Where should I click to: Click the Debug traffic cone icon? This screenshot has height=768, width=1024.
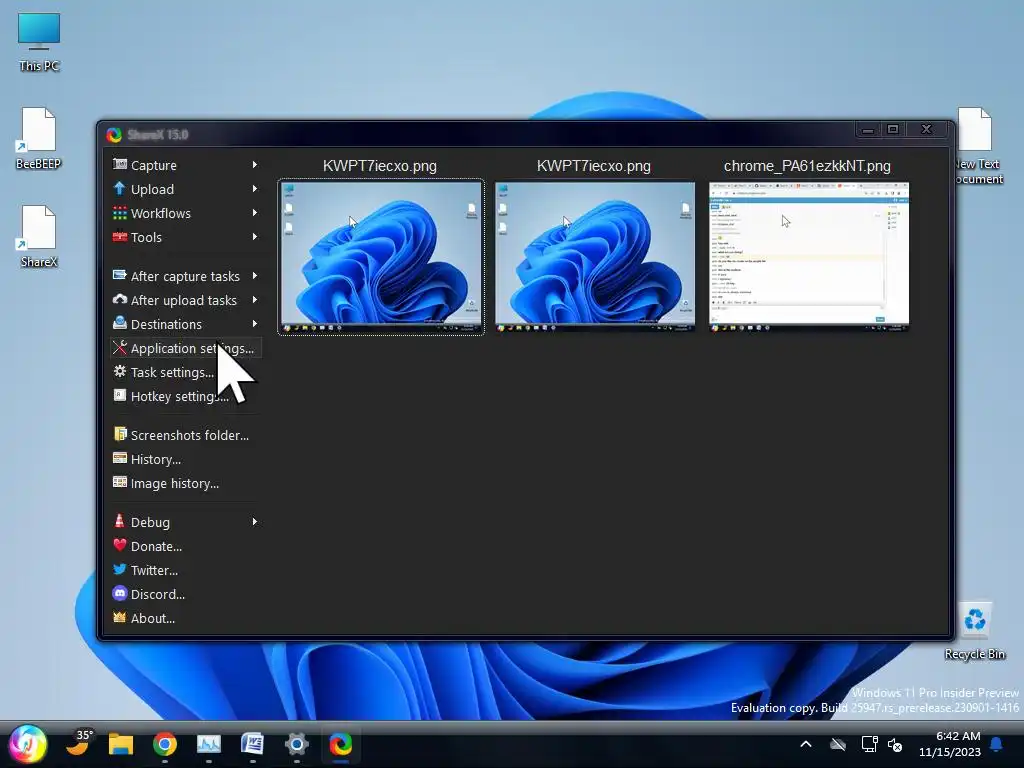120,520
